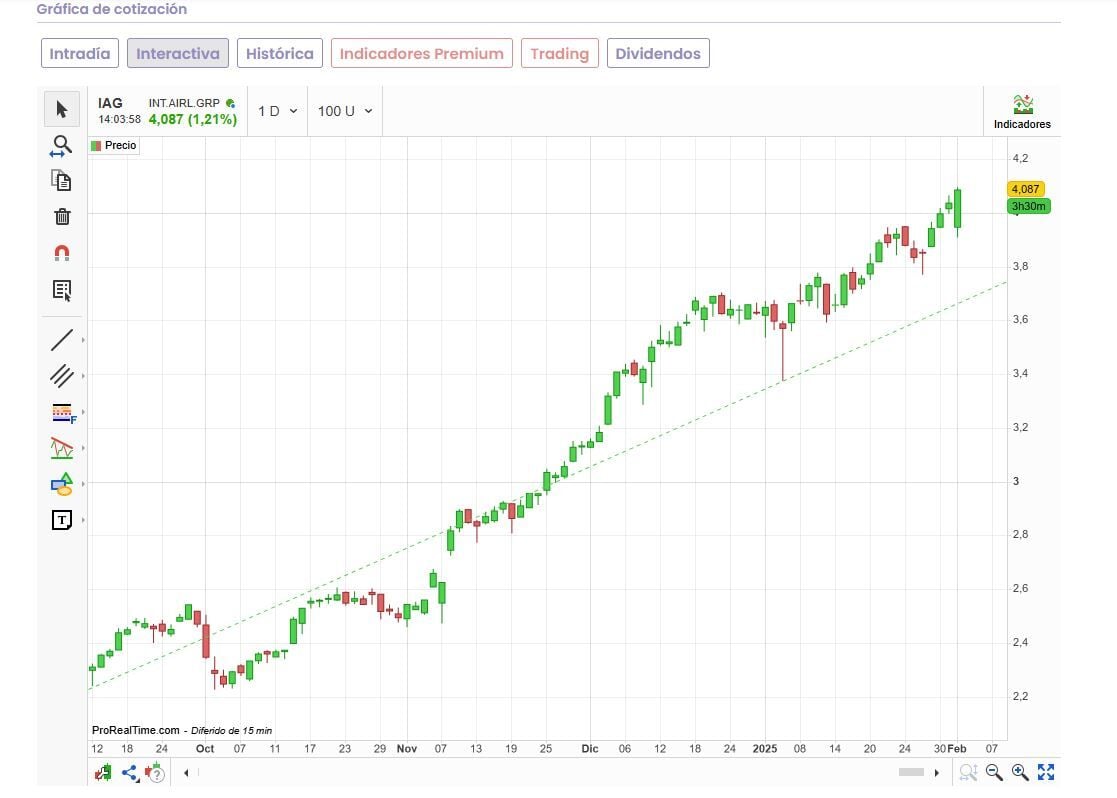Toggle fullscreen chart expand icon
The height and width of the screenshot is (798, 1117).
pos(1046,772)
